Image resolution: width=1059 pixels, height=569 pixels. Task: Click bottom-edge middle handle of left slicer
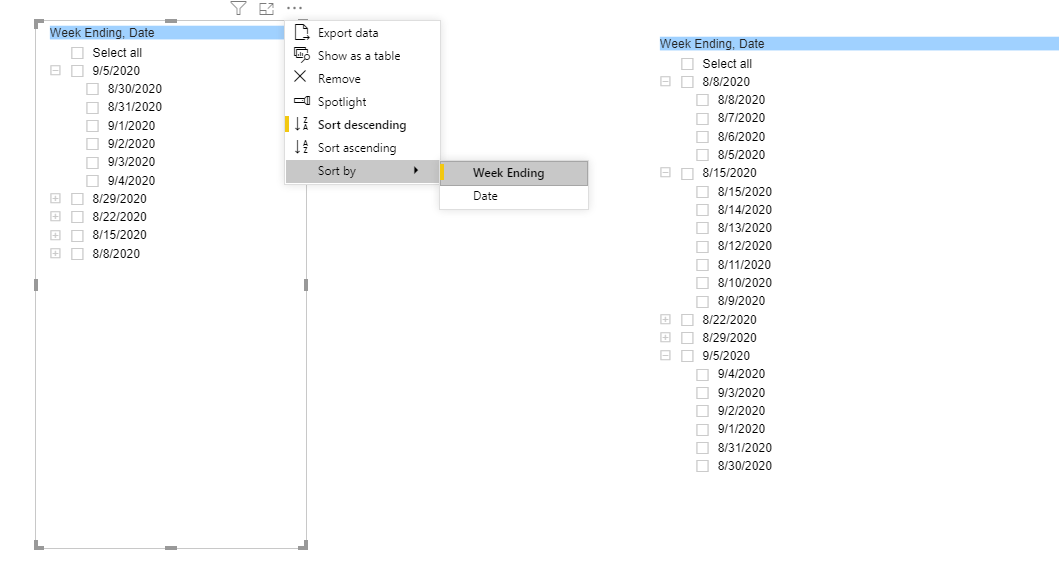(171, 548)
